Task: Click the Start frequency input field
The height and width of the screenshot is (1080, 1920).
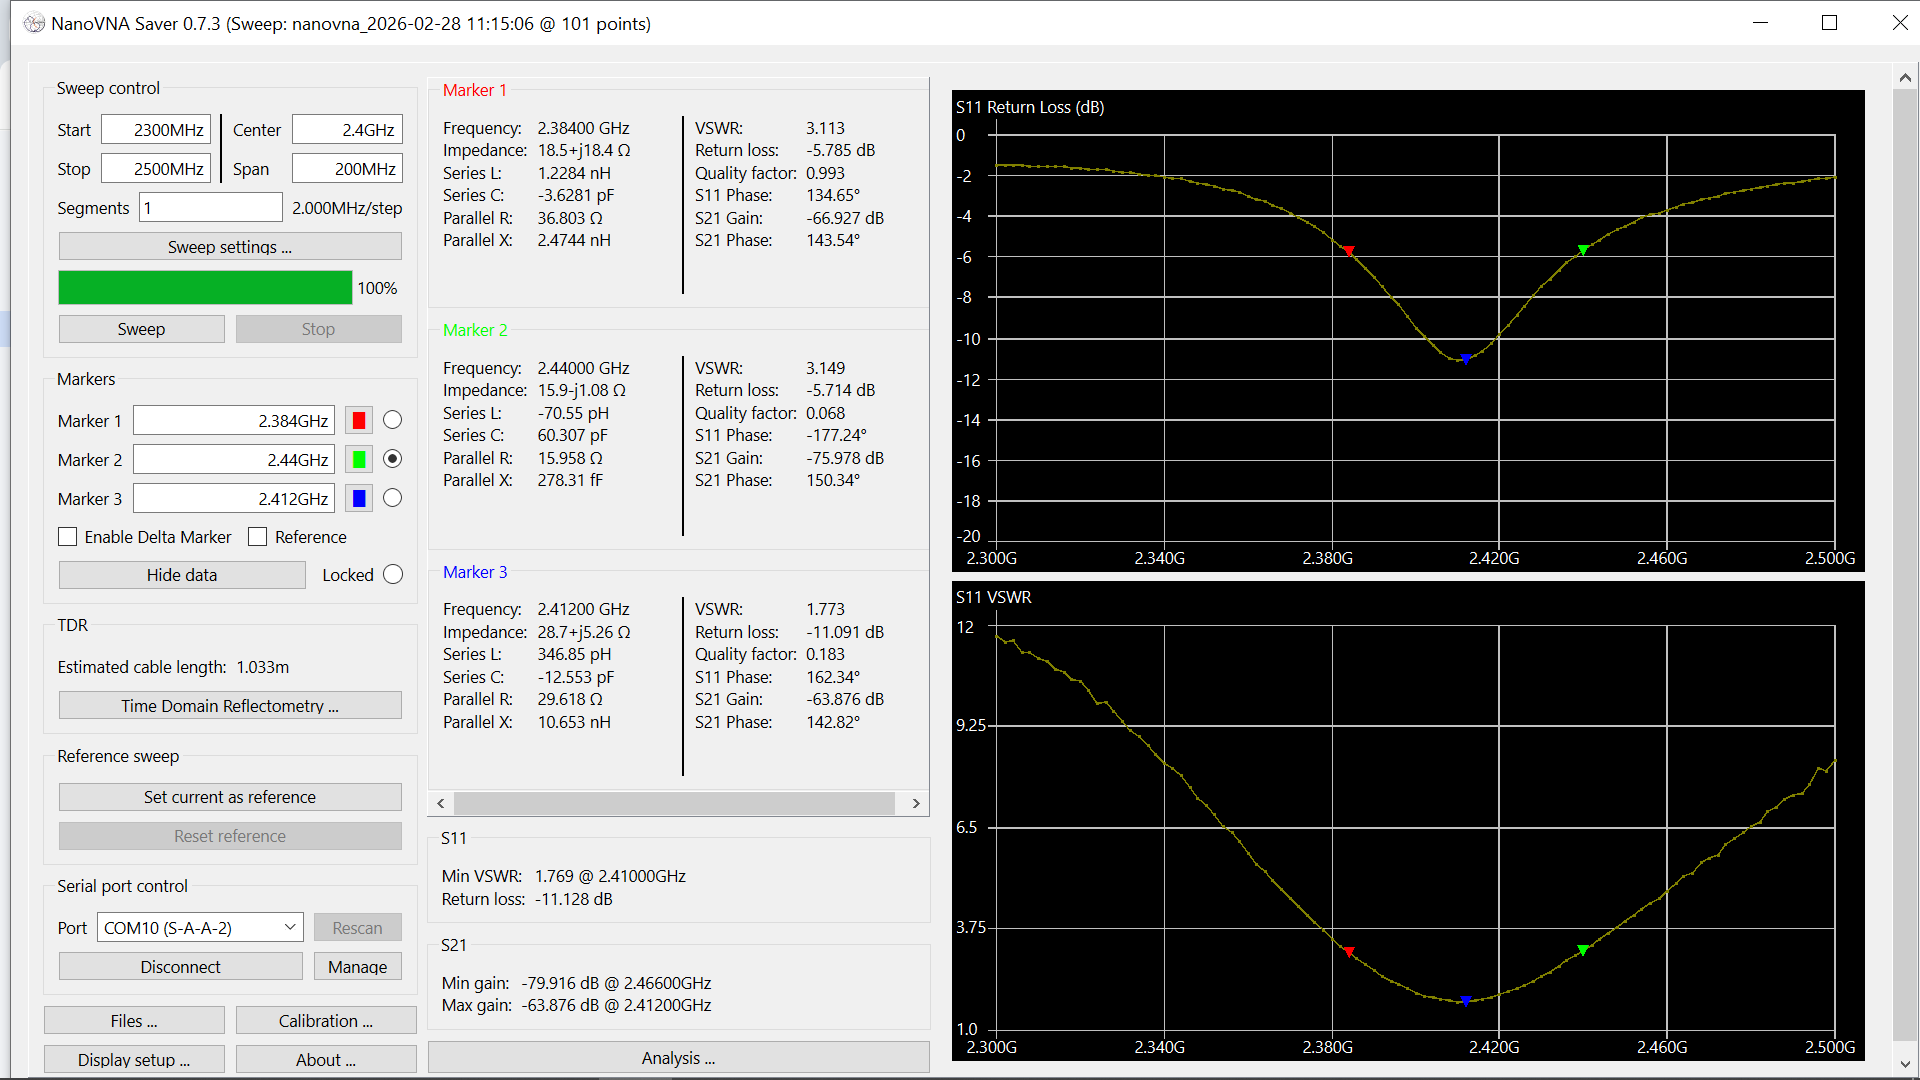Action: [156, 130]
